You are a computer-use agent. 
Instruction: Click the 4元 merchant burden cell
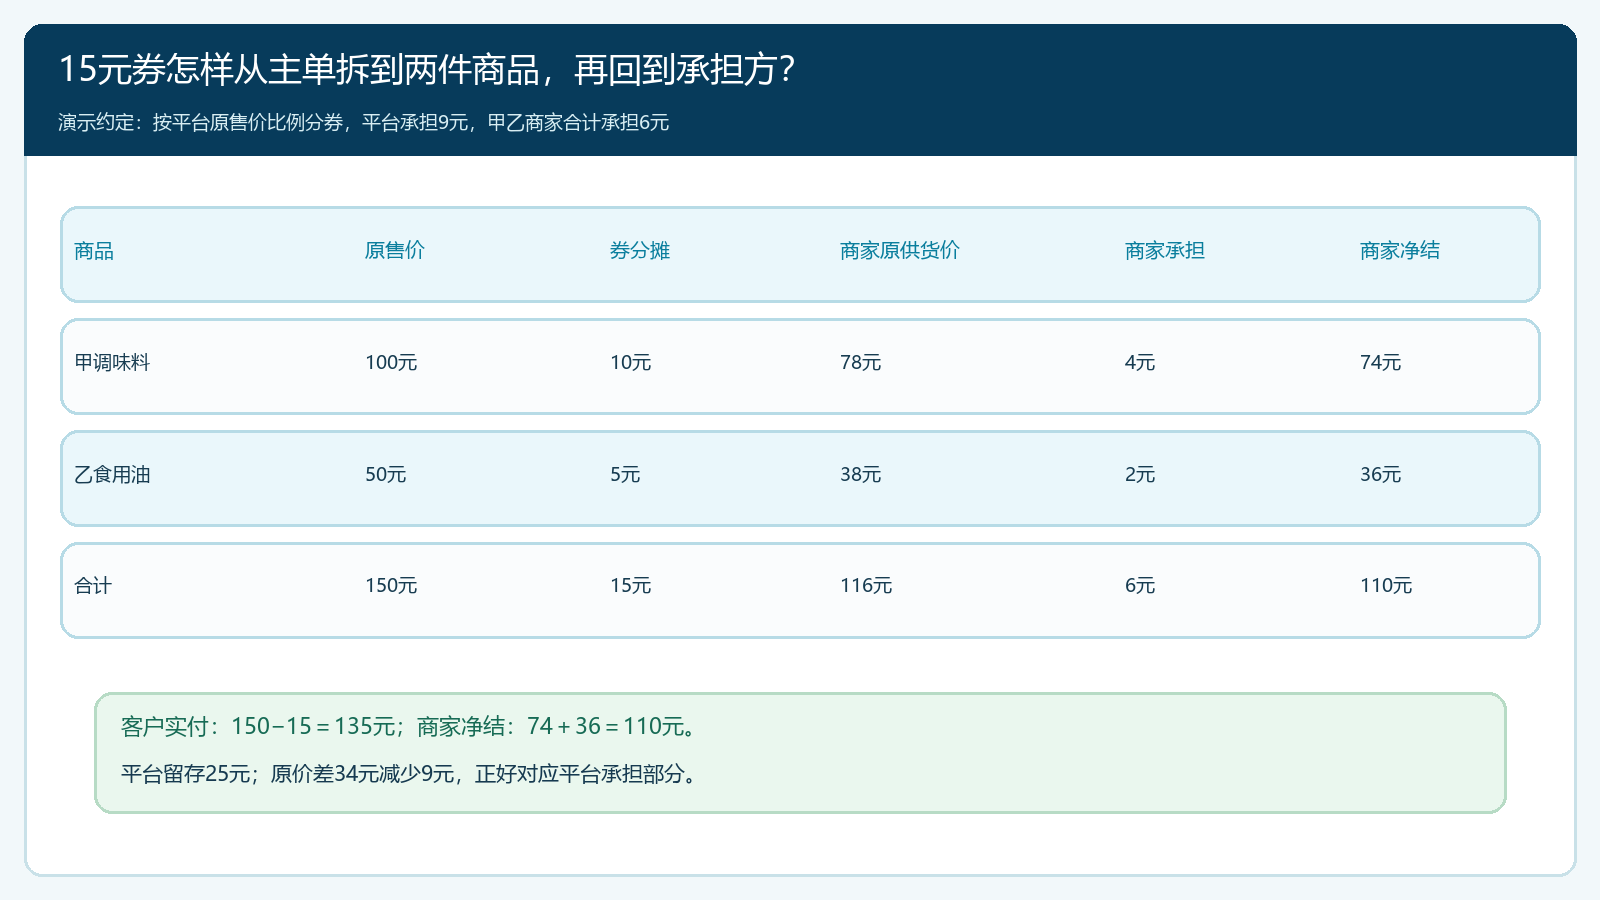1140,363
